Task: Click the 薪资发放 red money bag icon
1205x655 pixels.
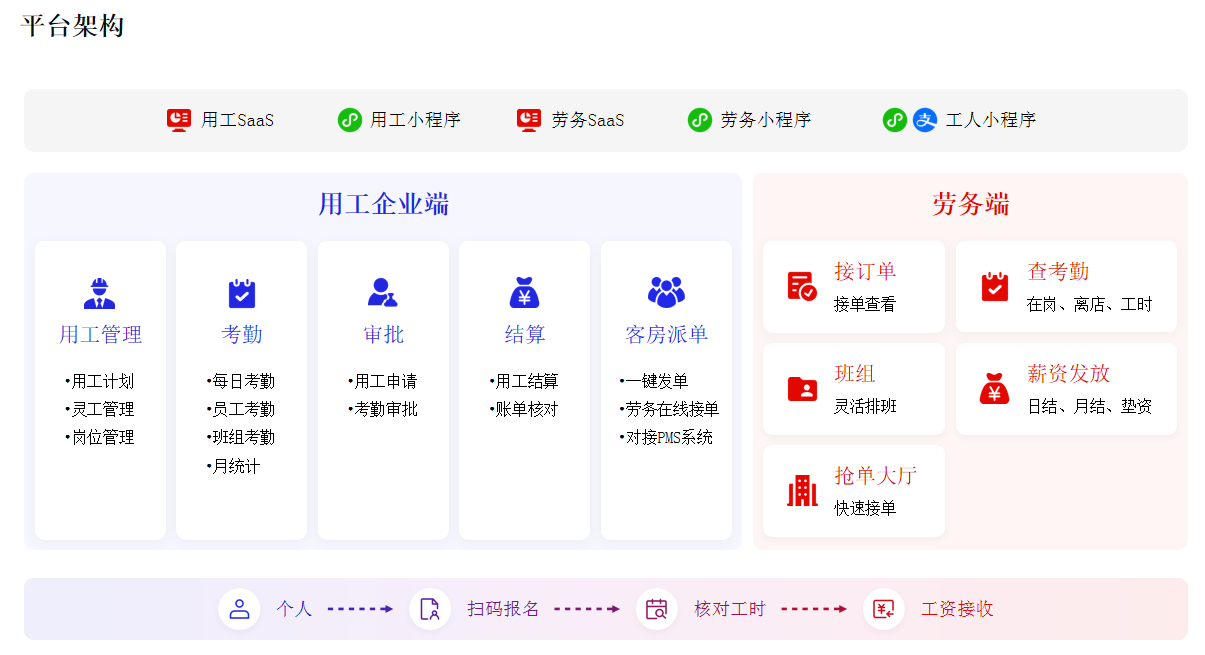Action: click(x=994, y=388)
